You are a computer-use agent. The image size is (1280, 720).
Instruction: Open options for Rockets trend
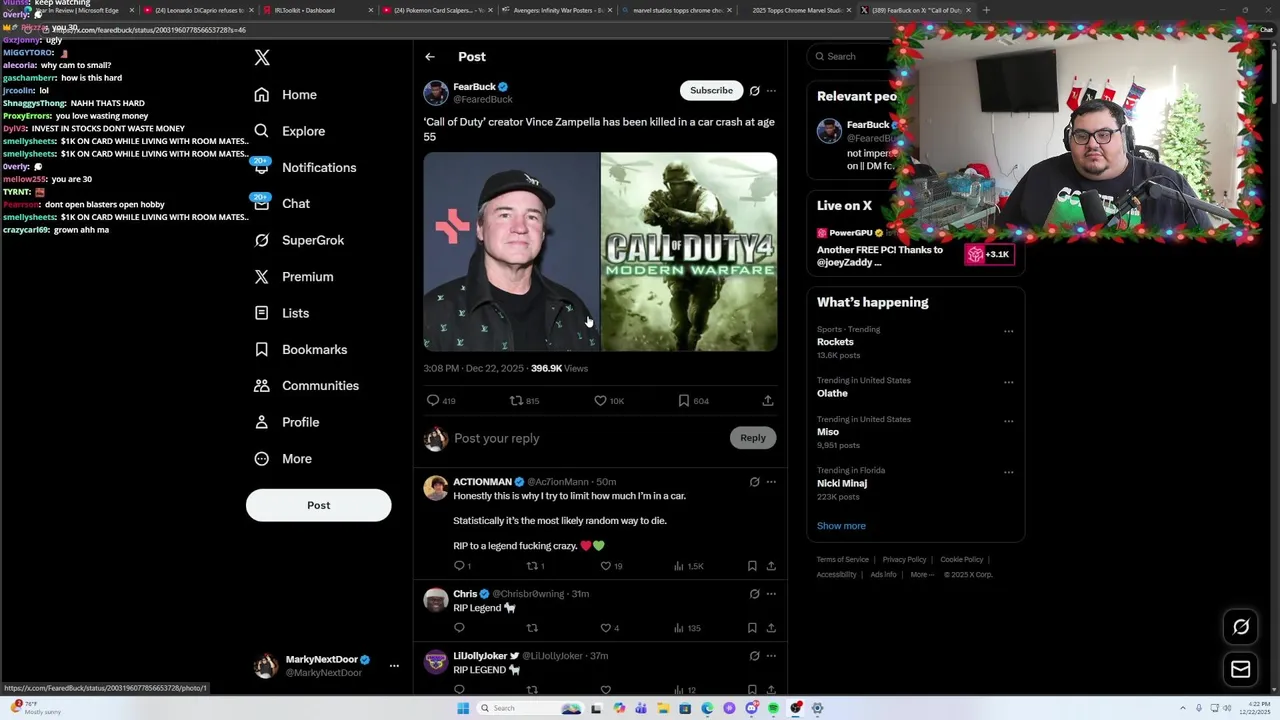(1008, 331)
